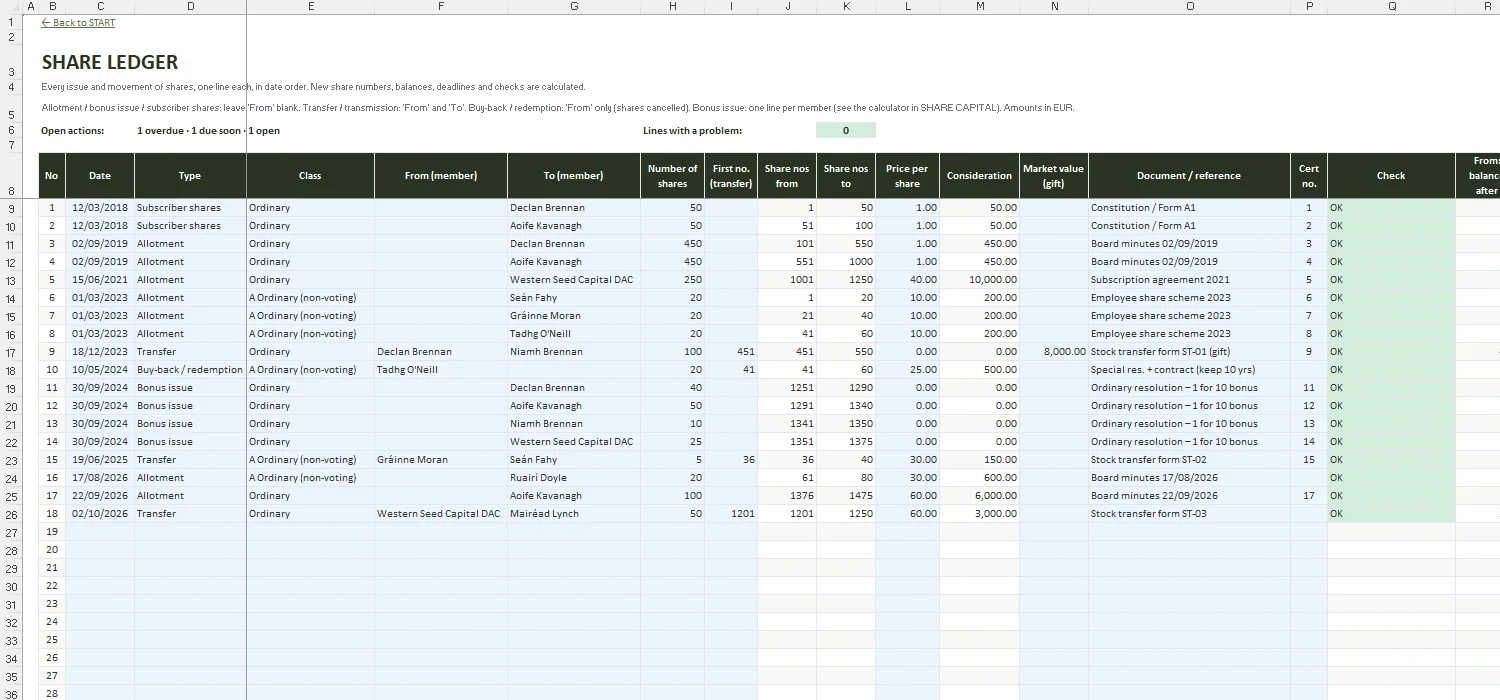
Task: Click the 'Share nos from' table header
Action: [x=787, y=176]
